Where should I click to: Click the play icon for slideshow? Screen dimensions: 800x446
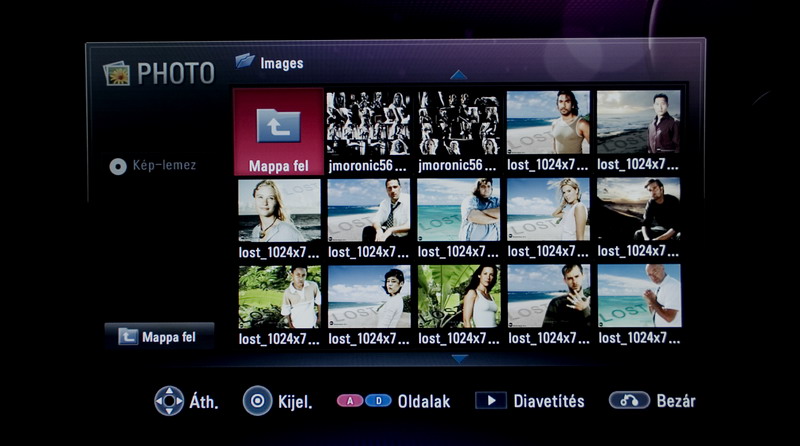[x=491, y=401]
